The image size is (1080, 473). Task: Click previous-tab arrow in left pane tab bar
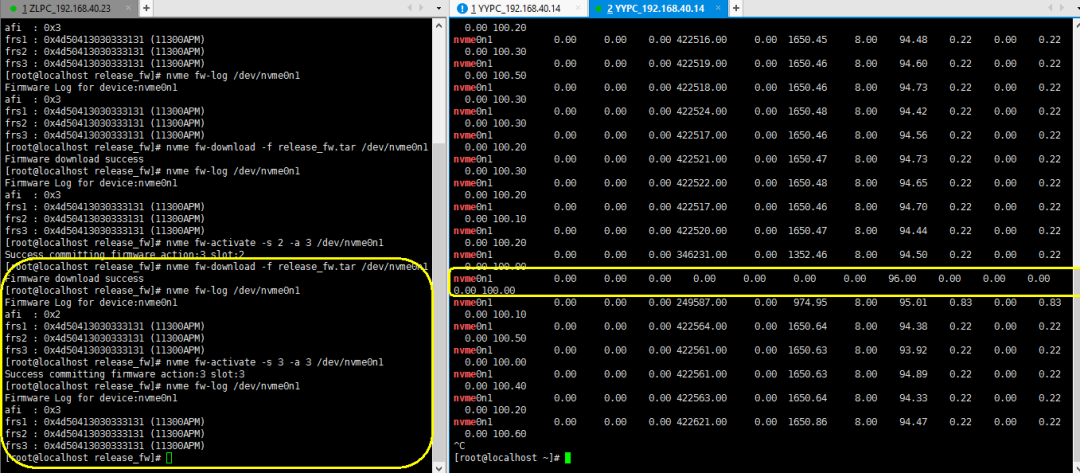[411, 8]
